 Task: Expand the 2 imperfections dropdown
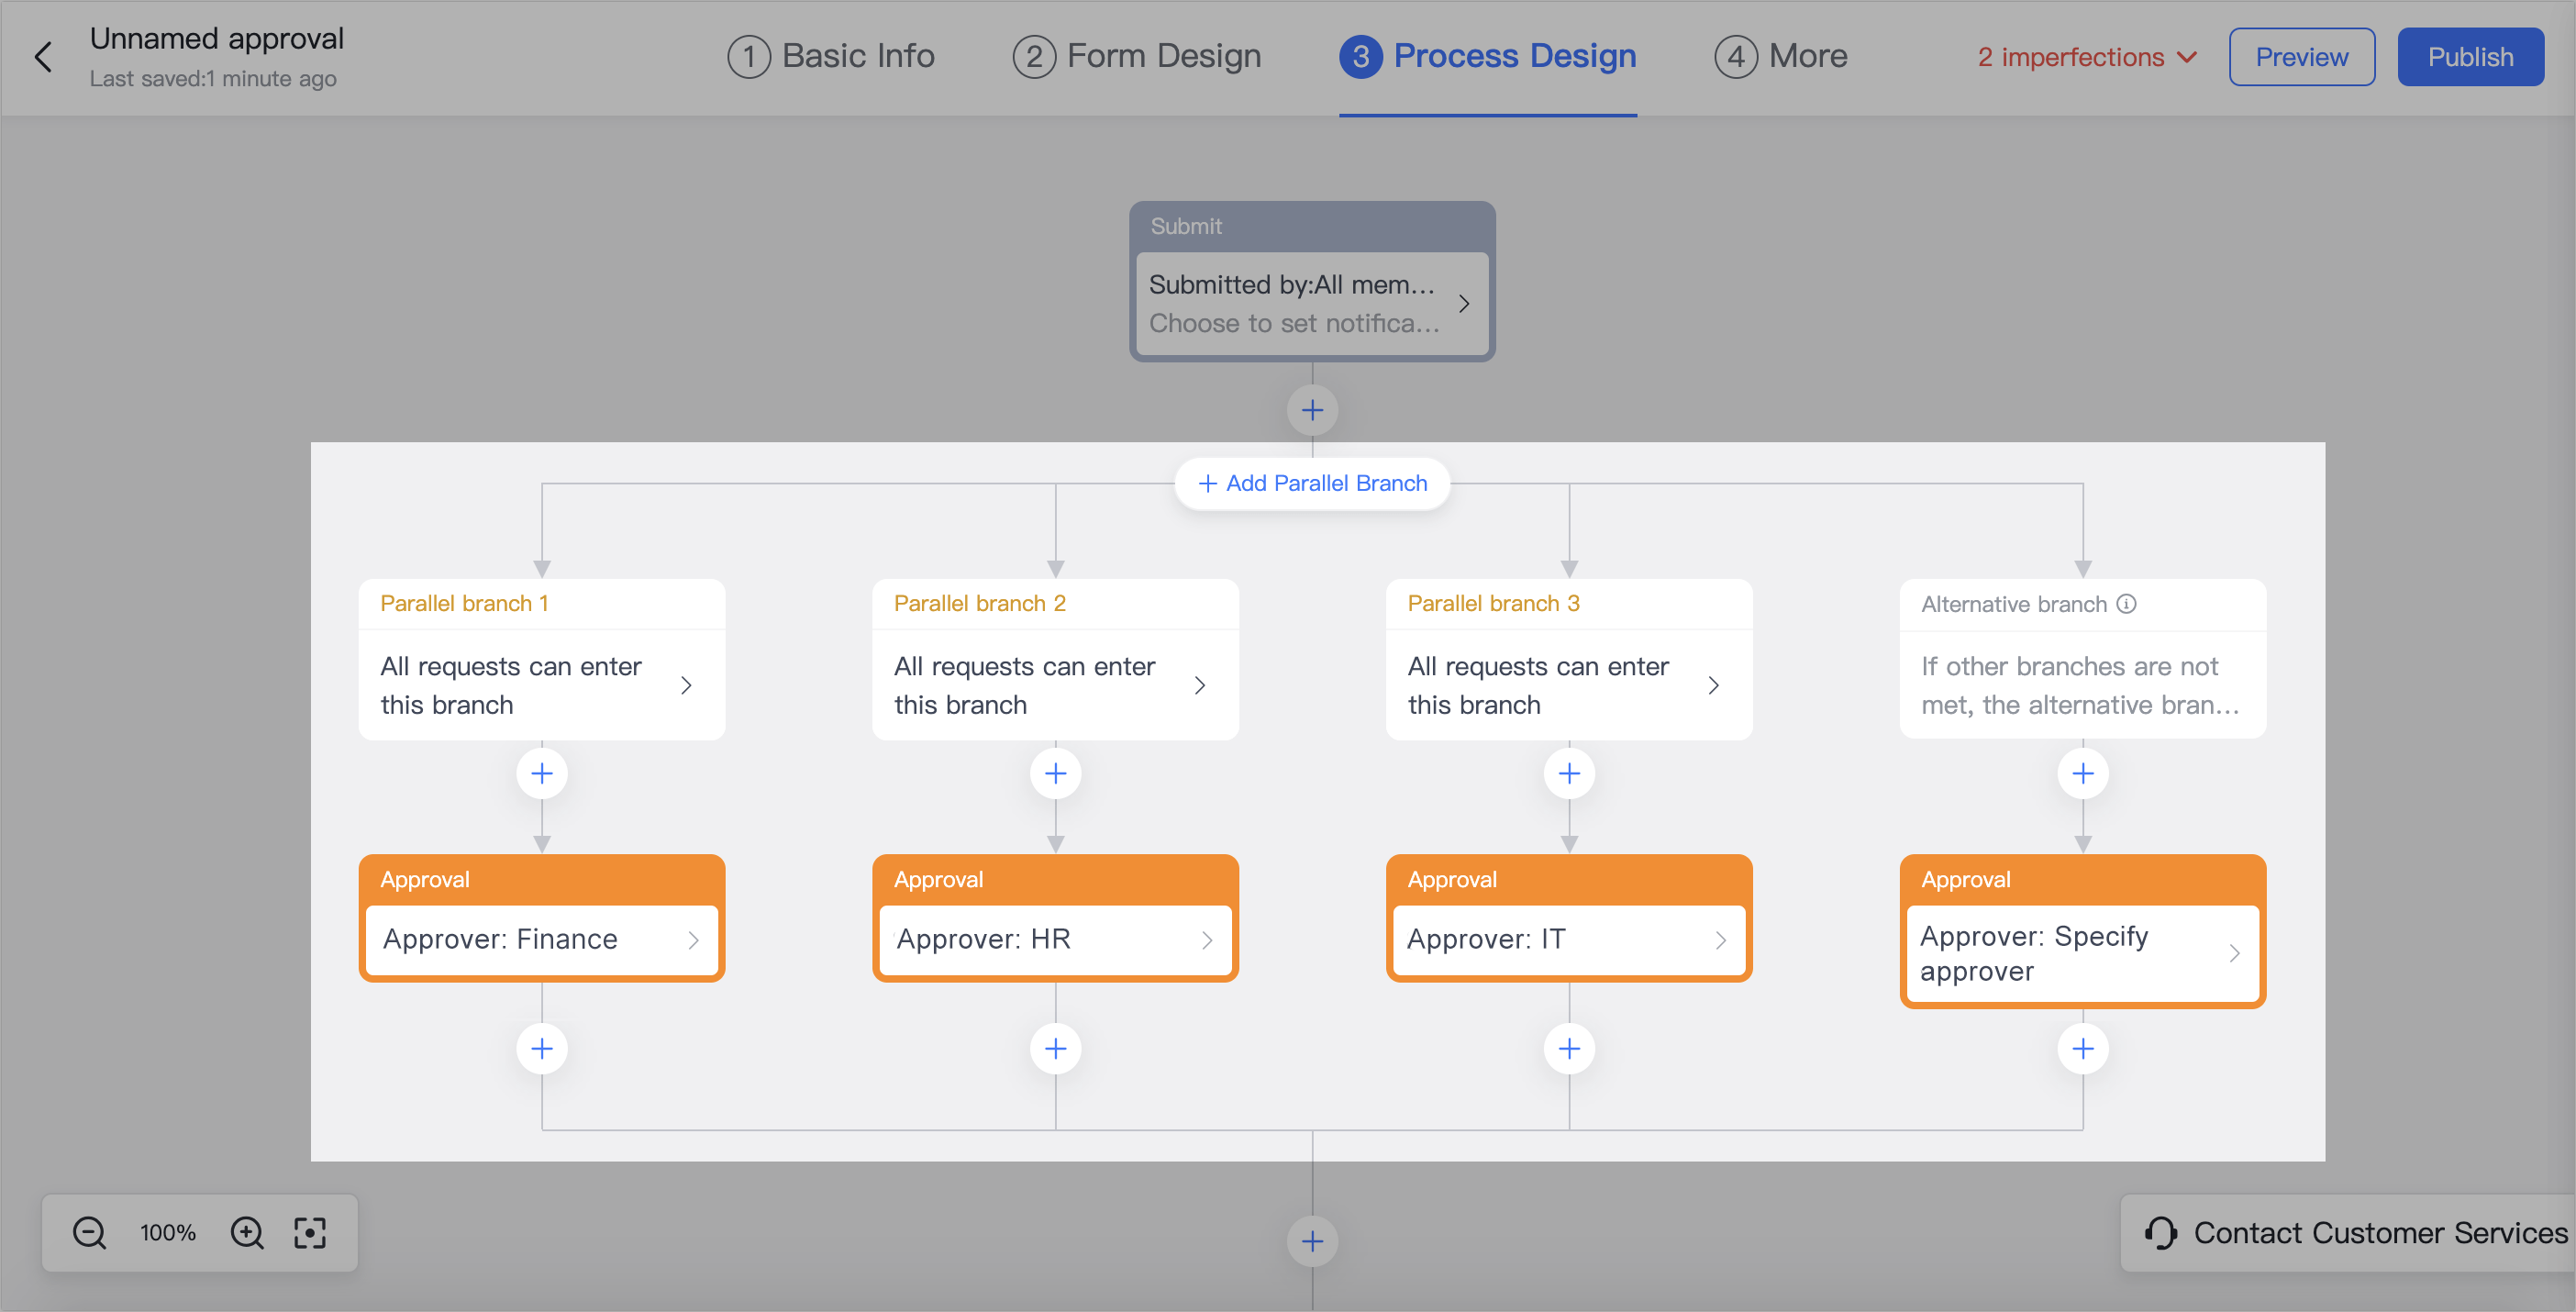coord(2085,56)
